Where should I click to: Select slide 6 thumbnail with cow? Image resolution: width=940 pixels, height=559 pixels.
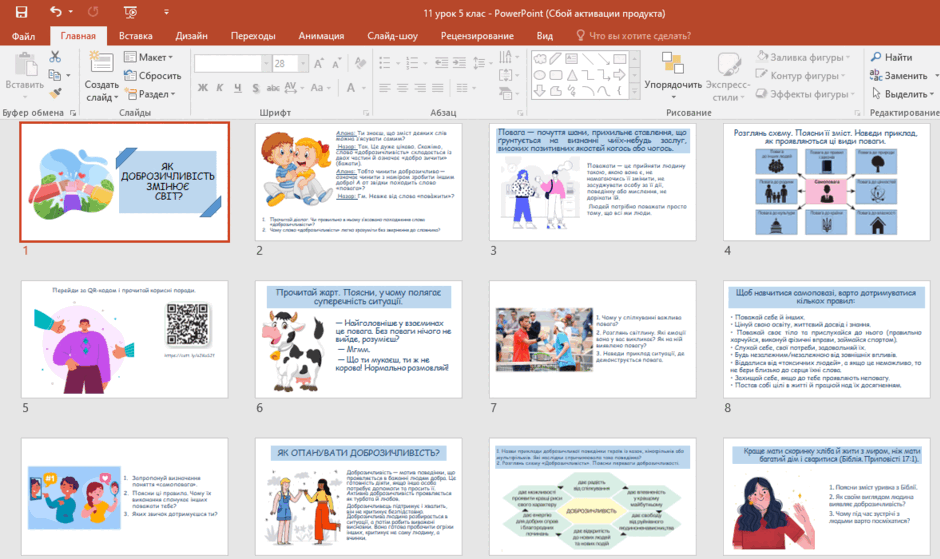click(x=358, y=339)
